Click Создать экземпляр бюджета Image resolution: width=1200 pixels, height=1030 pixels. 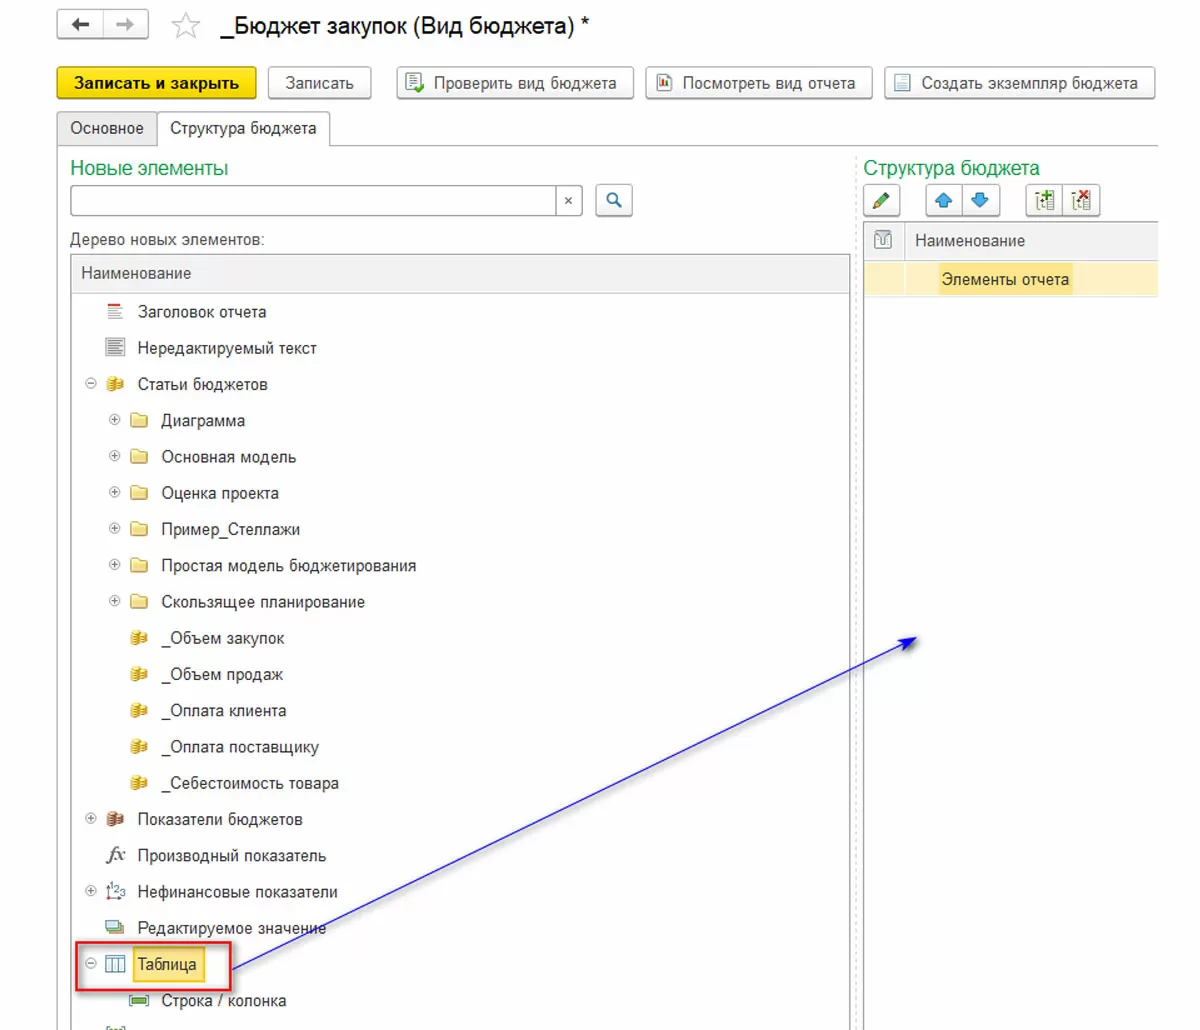pos(1019,83)
